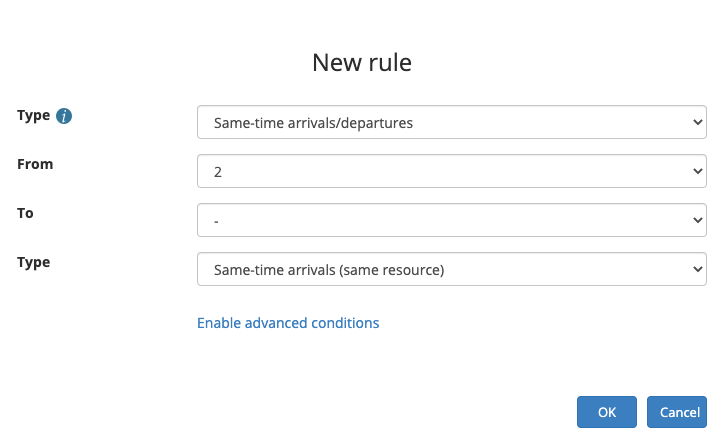Click the Enable advanced conditions link
The width and height of the screenshot is (726, 446).
[x=288, y=323]
